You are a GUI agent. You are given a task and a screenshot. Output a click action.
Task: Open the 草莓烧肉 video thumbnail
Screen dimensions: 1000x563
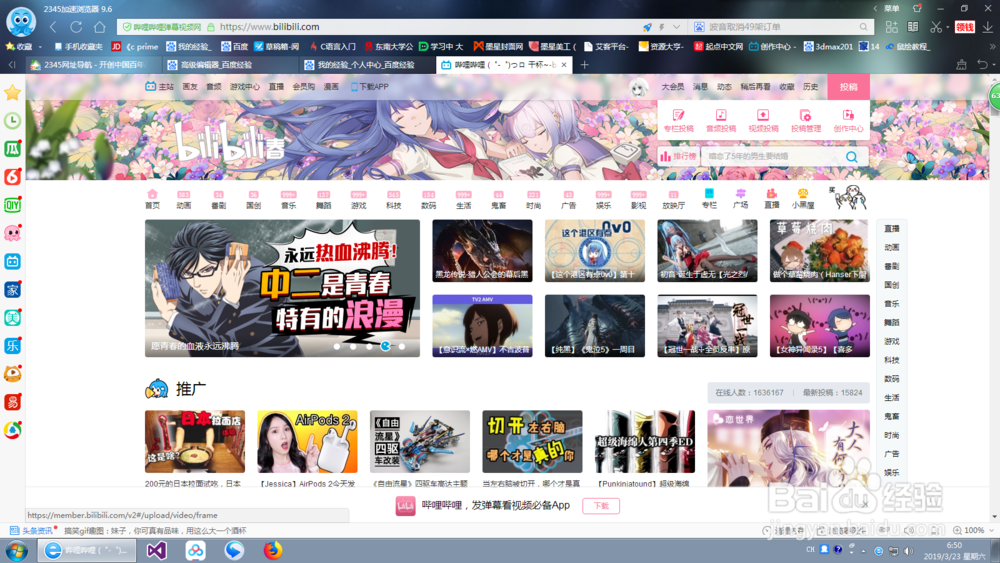coord(820,251)
